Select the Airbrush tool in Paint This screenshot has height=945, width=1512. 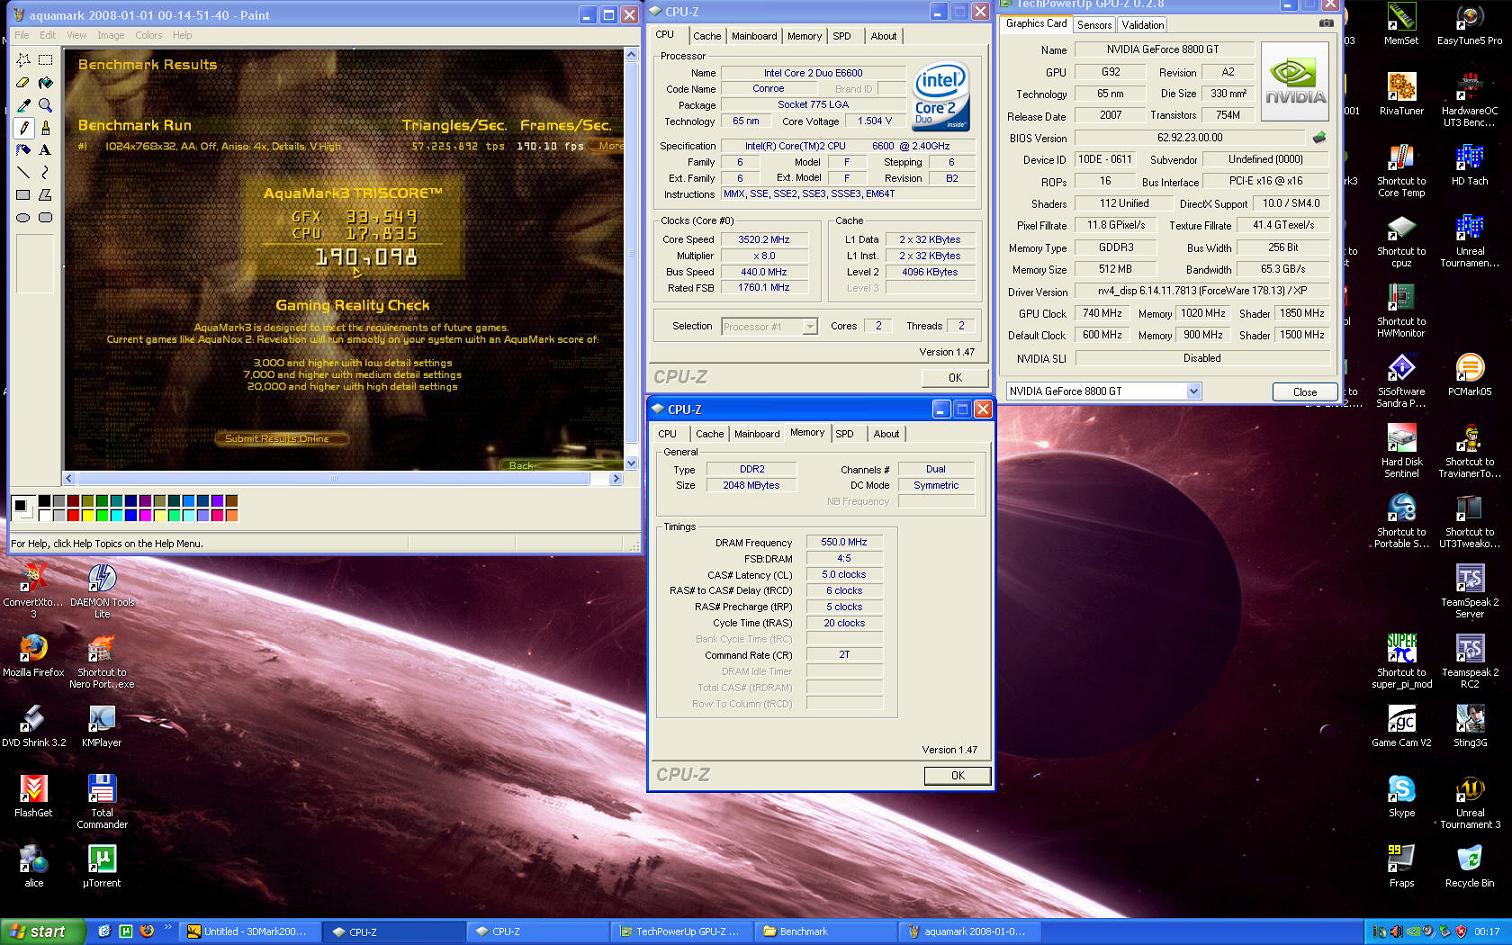pyautogui.click(x=23, y=150)
